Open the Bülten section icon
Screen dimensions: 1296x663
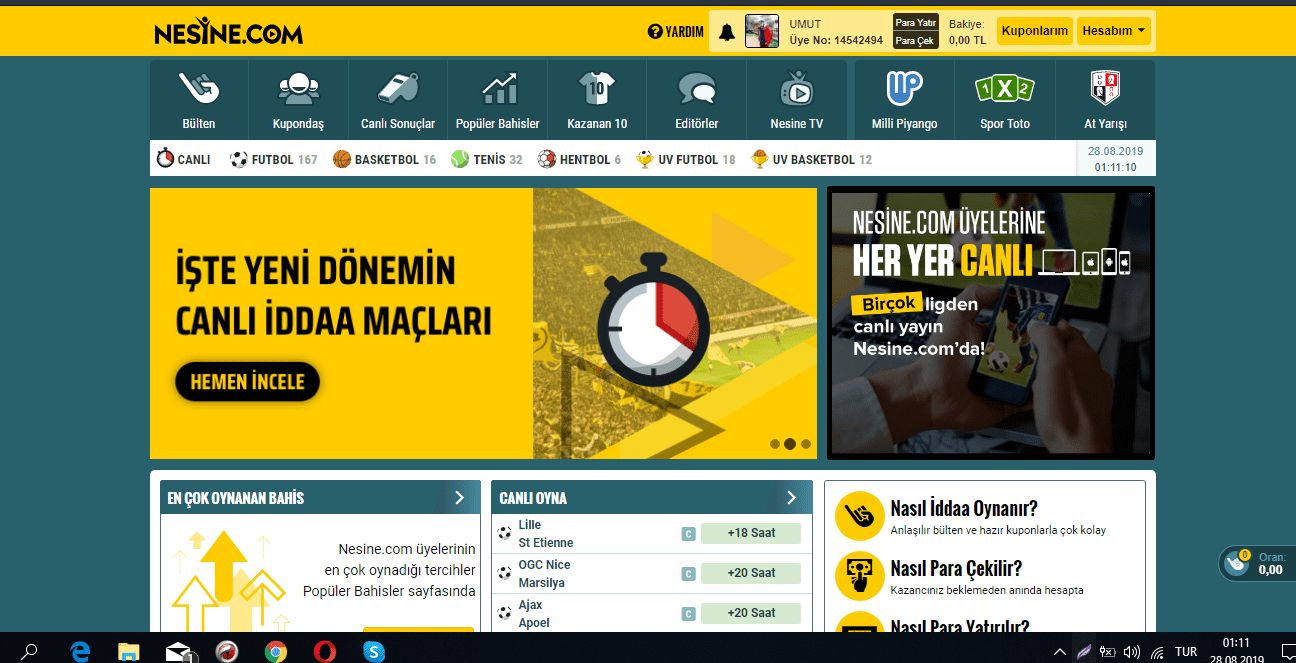pyautogui.click(x=198, y=88)
